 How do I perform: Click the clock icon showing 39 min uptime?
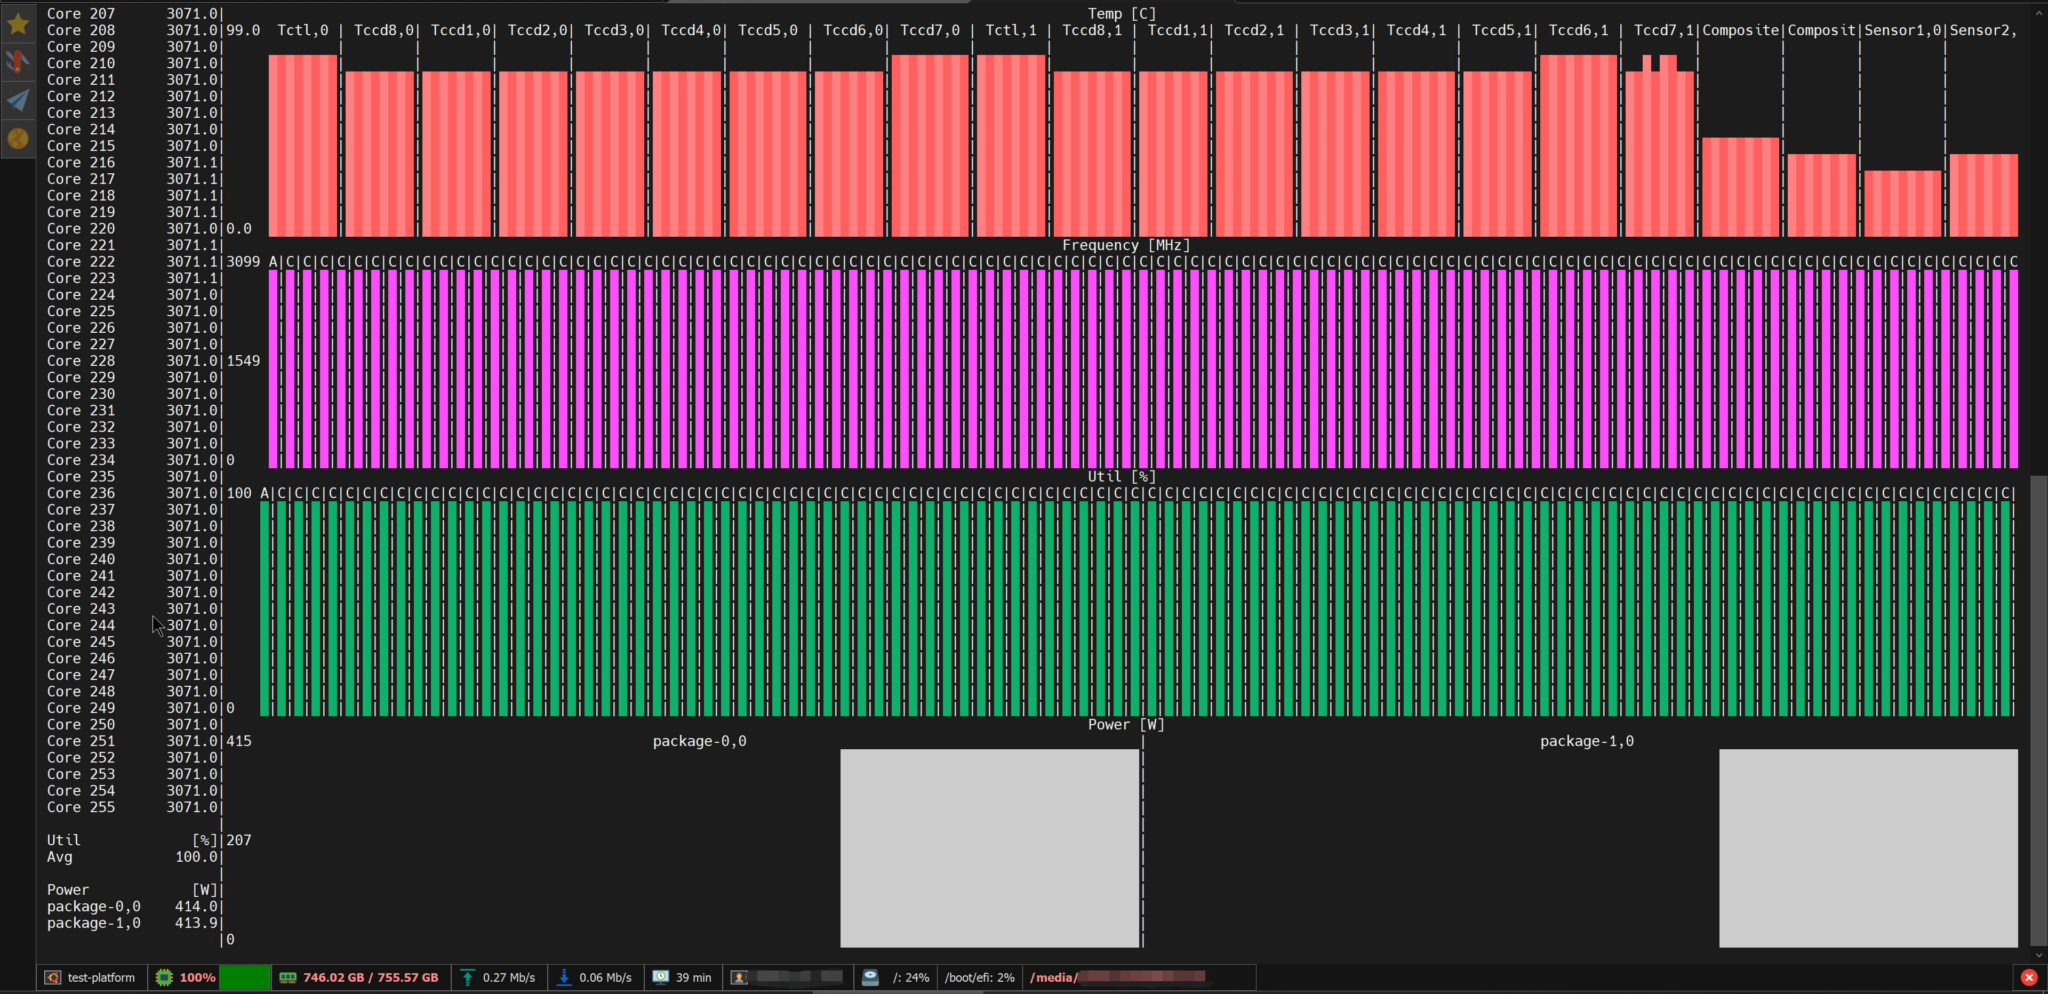pos(660,977)
